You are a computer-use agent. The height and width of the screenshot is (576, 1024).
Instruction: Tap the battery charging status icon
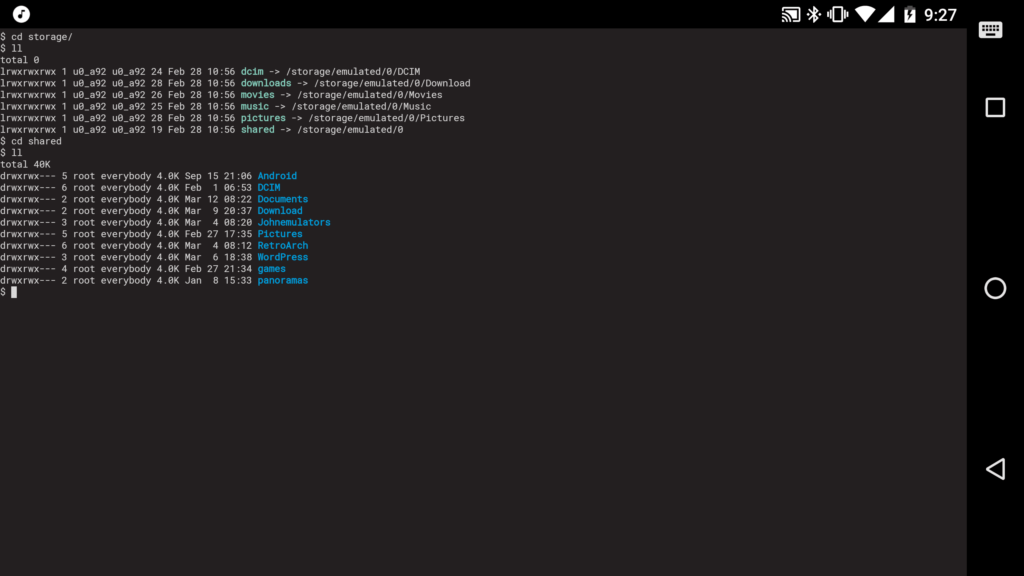click(910, 14)
